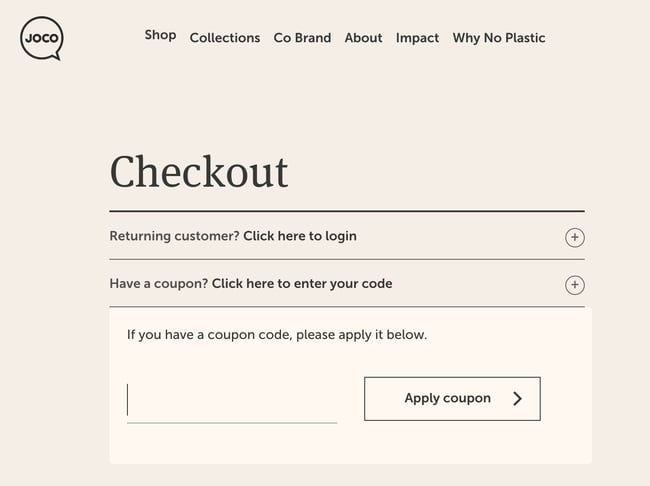The width and height of the screenshot is (650, 486).
Task: Select About in the top navigation
Action: 363,38
